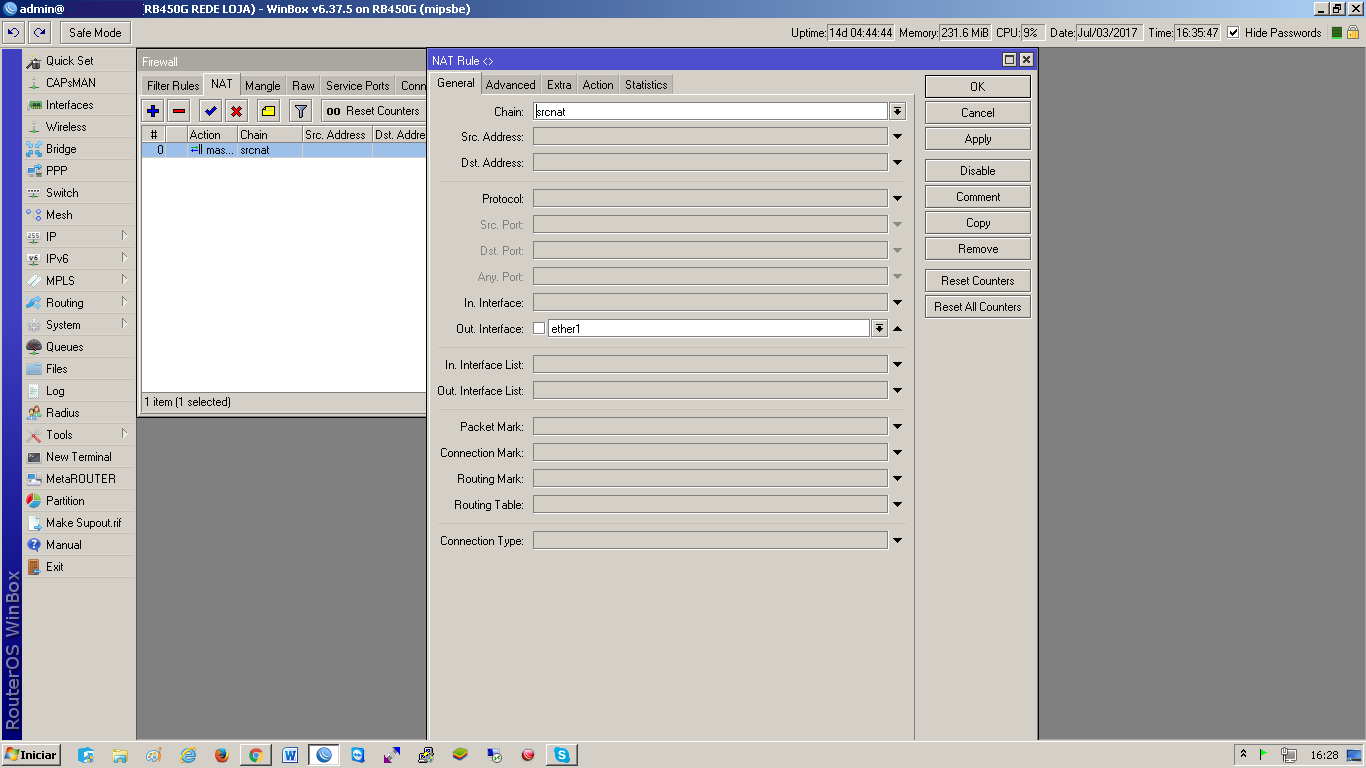Image resolution: width=1366 pixels, height=768 pixels.
Task: Open Mesh from the sidebar
Action: pos(79,215)
